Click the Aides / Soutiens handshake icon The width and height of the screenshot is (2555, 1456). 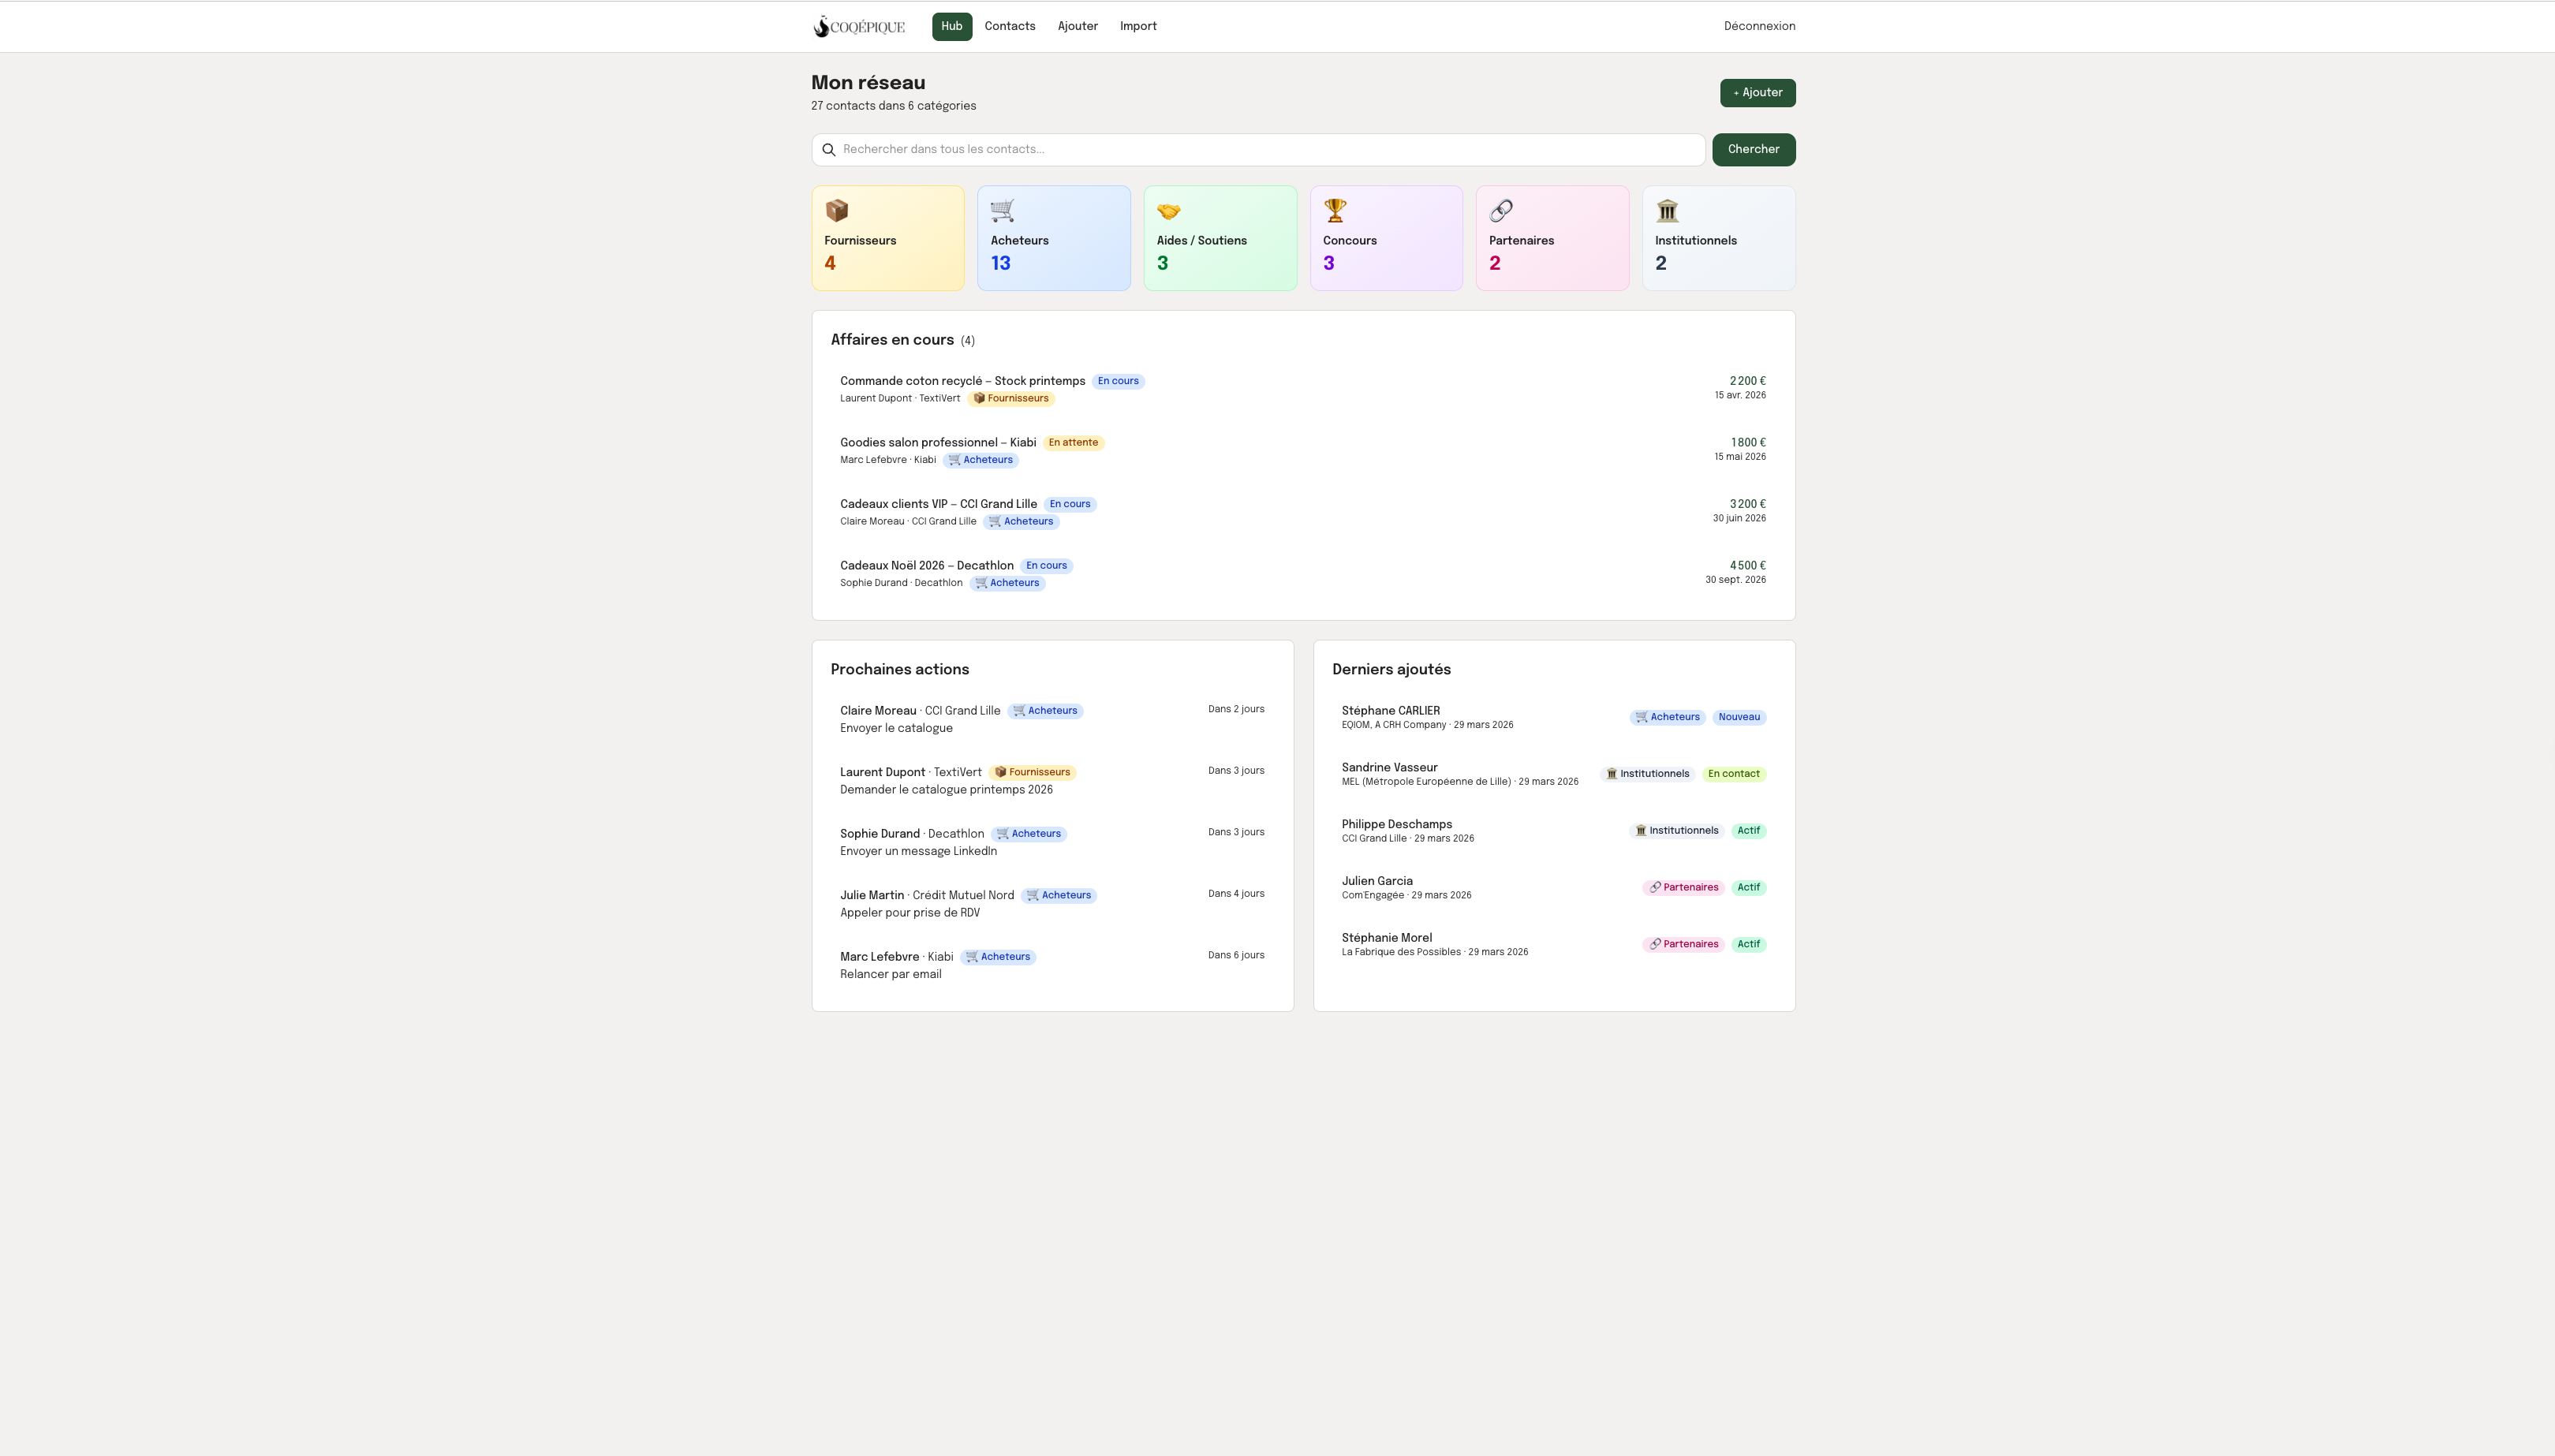(1169, 211)
